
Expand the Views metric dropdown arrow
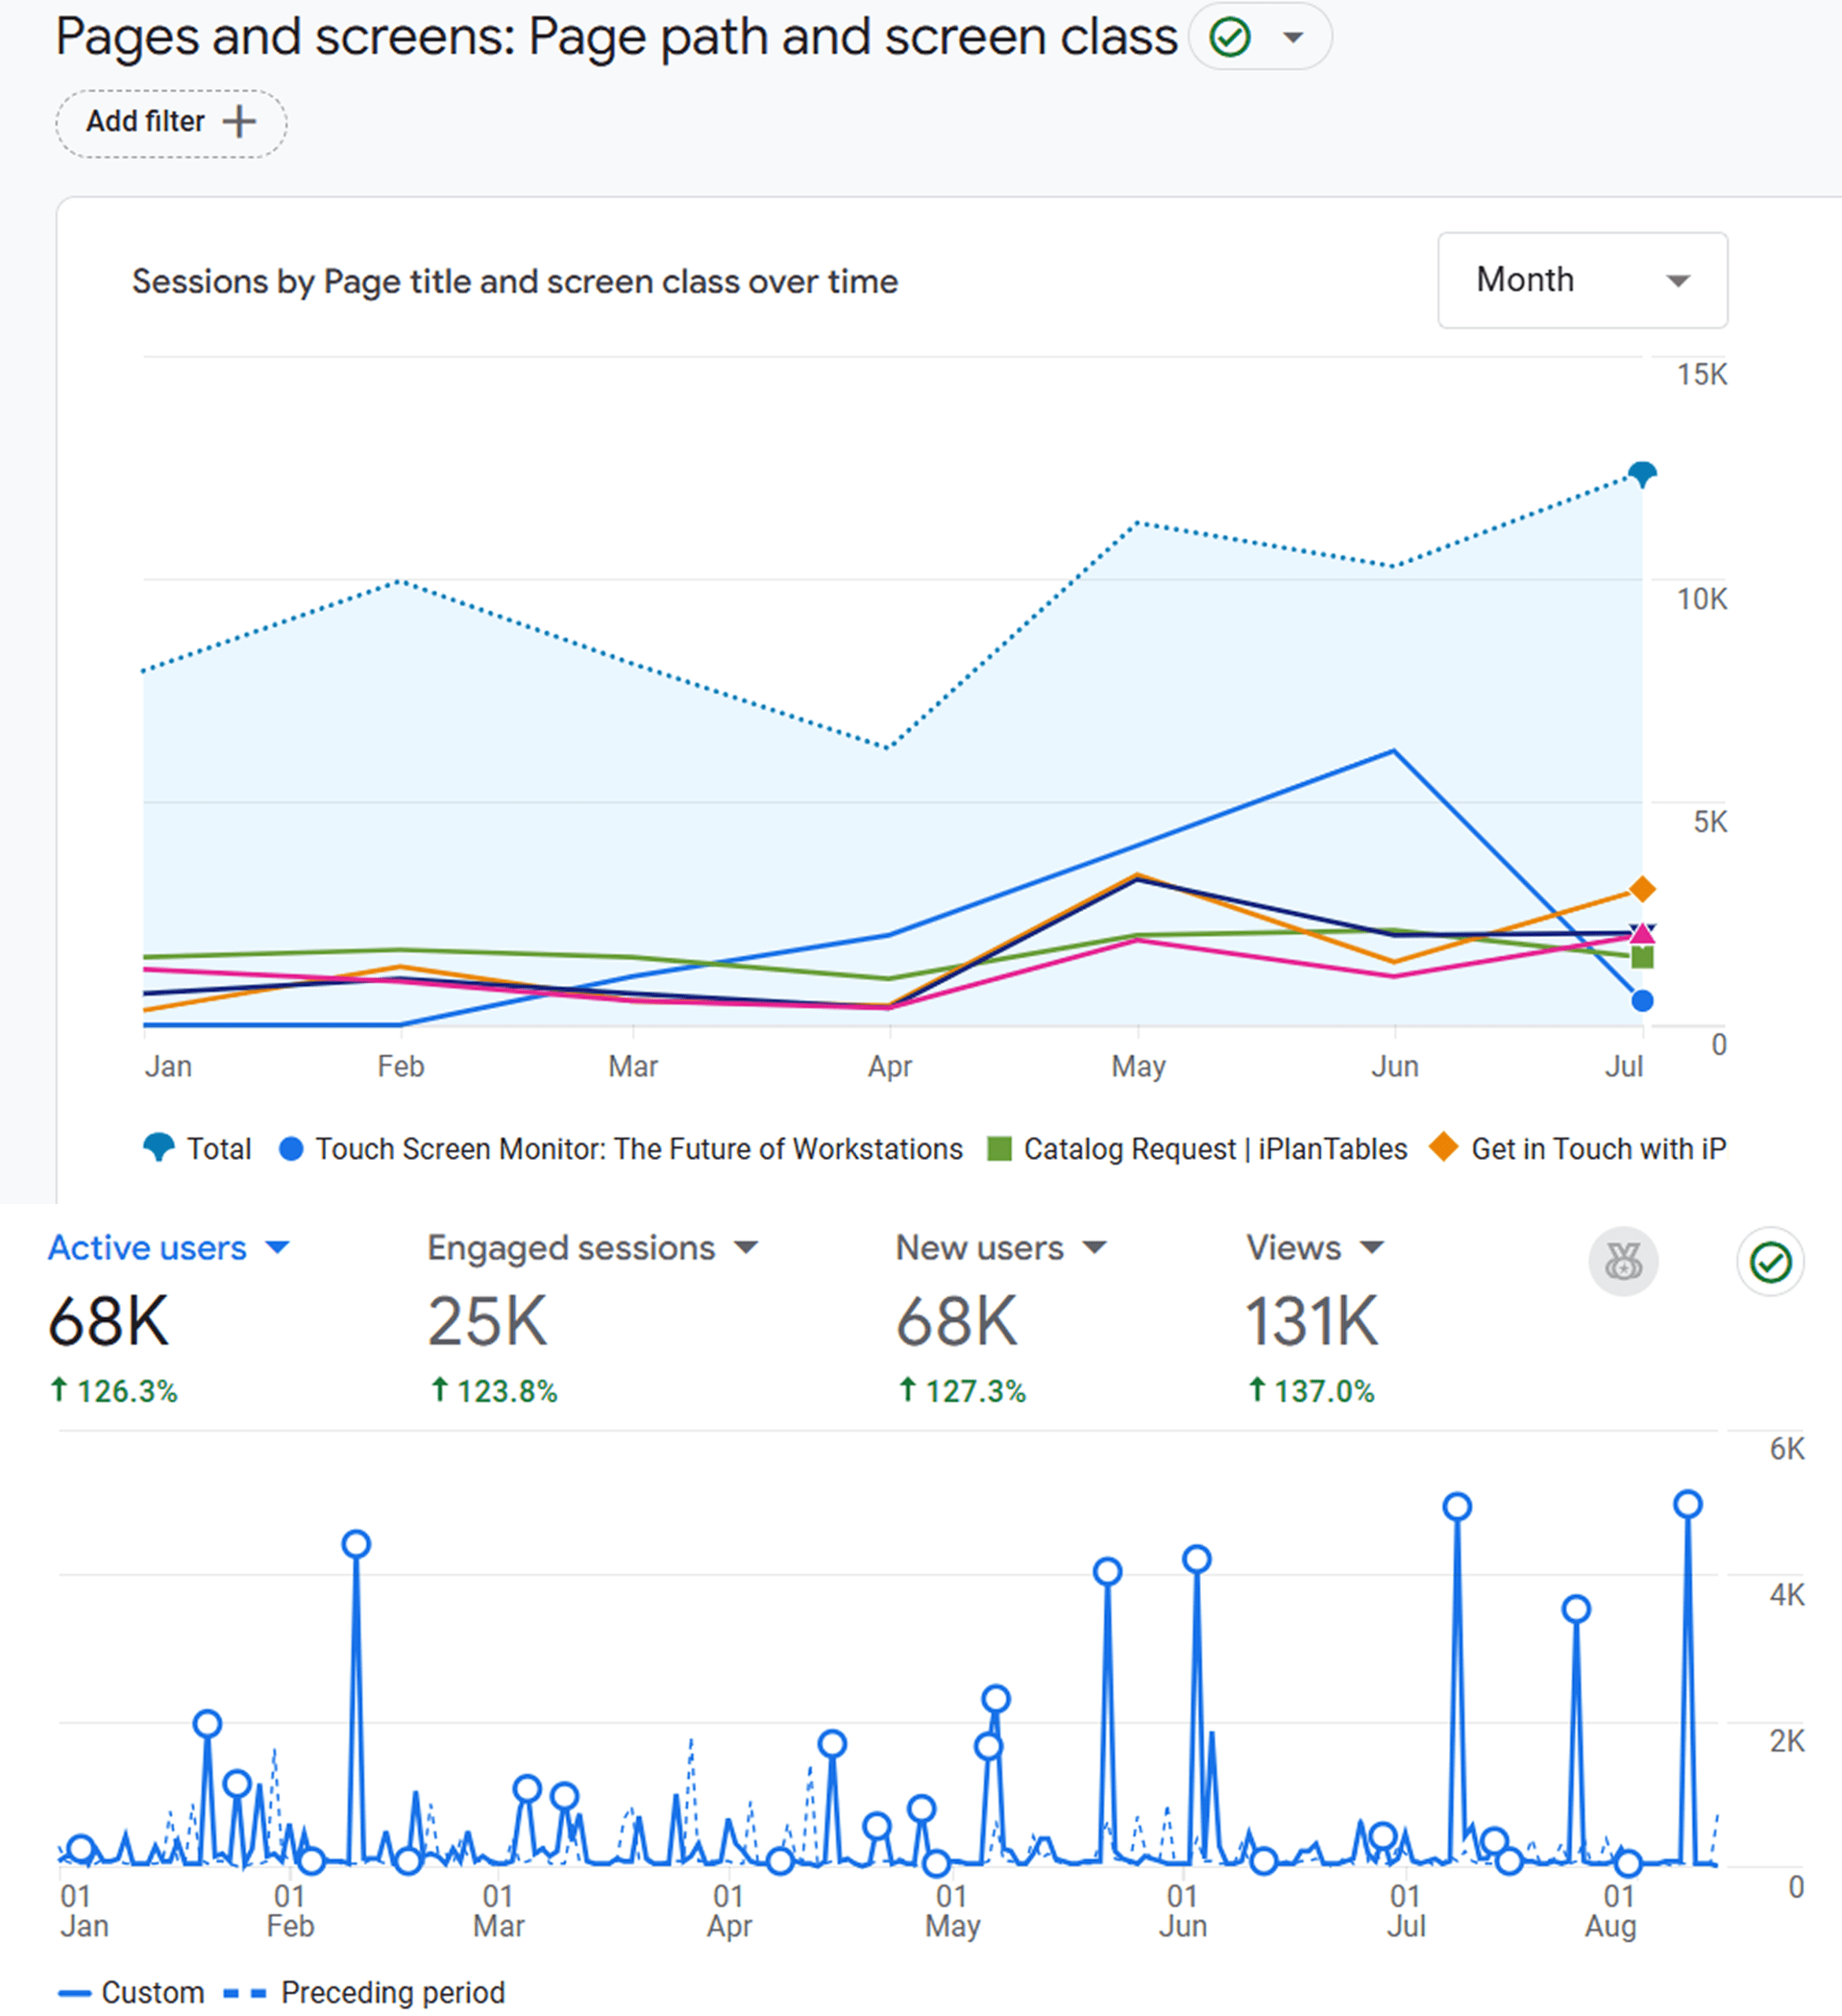[1372, 1247]
